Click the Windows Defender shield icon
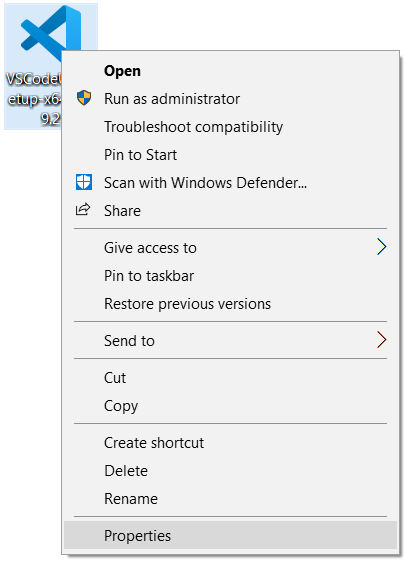 coord(84,182)
